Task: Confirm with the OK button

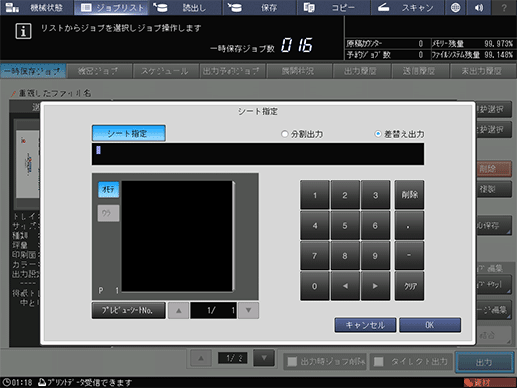Action: pos(430,325)
